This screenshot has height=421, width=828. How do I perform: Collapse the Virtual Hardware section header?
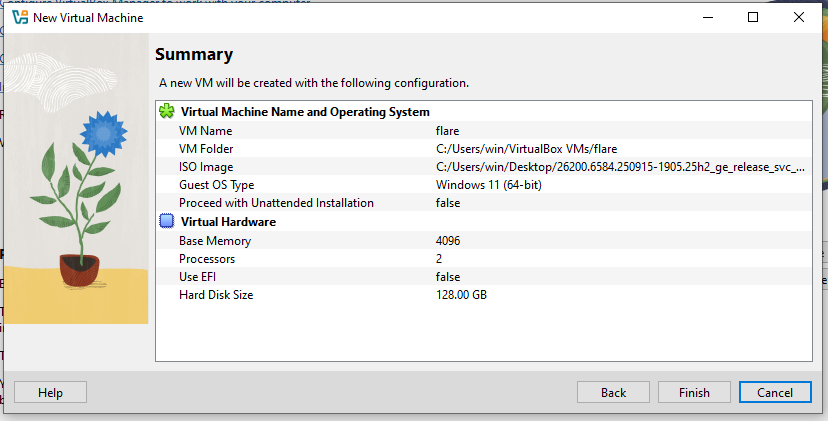[228, 222]
